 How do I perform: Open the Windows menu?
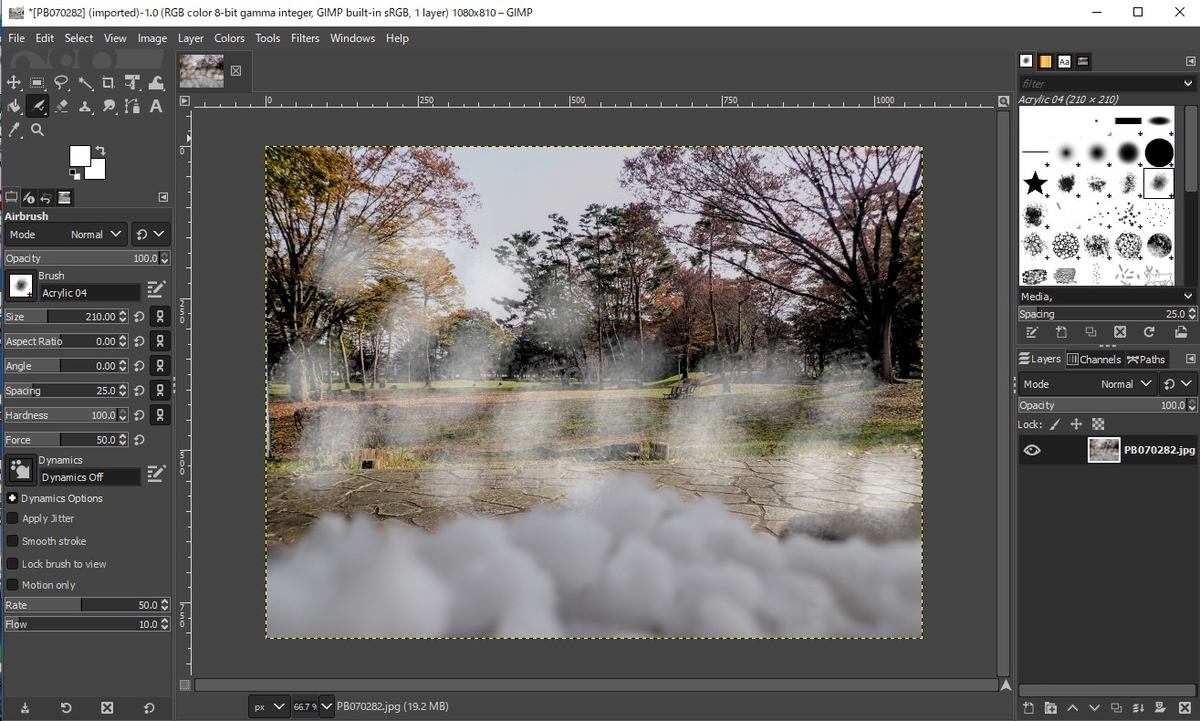tap(352, 38)
